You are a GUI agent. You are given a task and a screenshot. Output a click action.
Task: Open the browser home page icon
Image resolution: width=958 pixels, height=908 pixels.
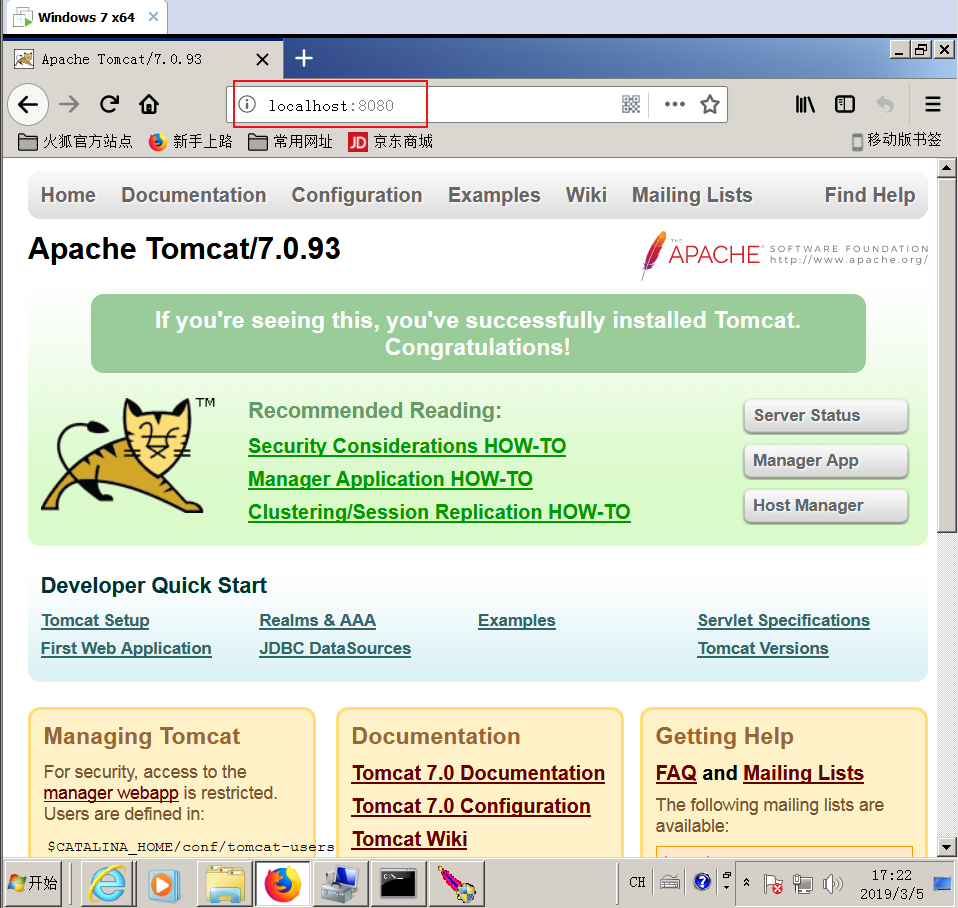click(148, 104)
